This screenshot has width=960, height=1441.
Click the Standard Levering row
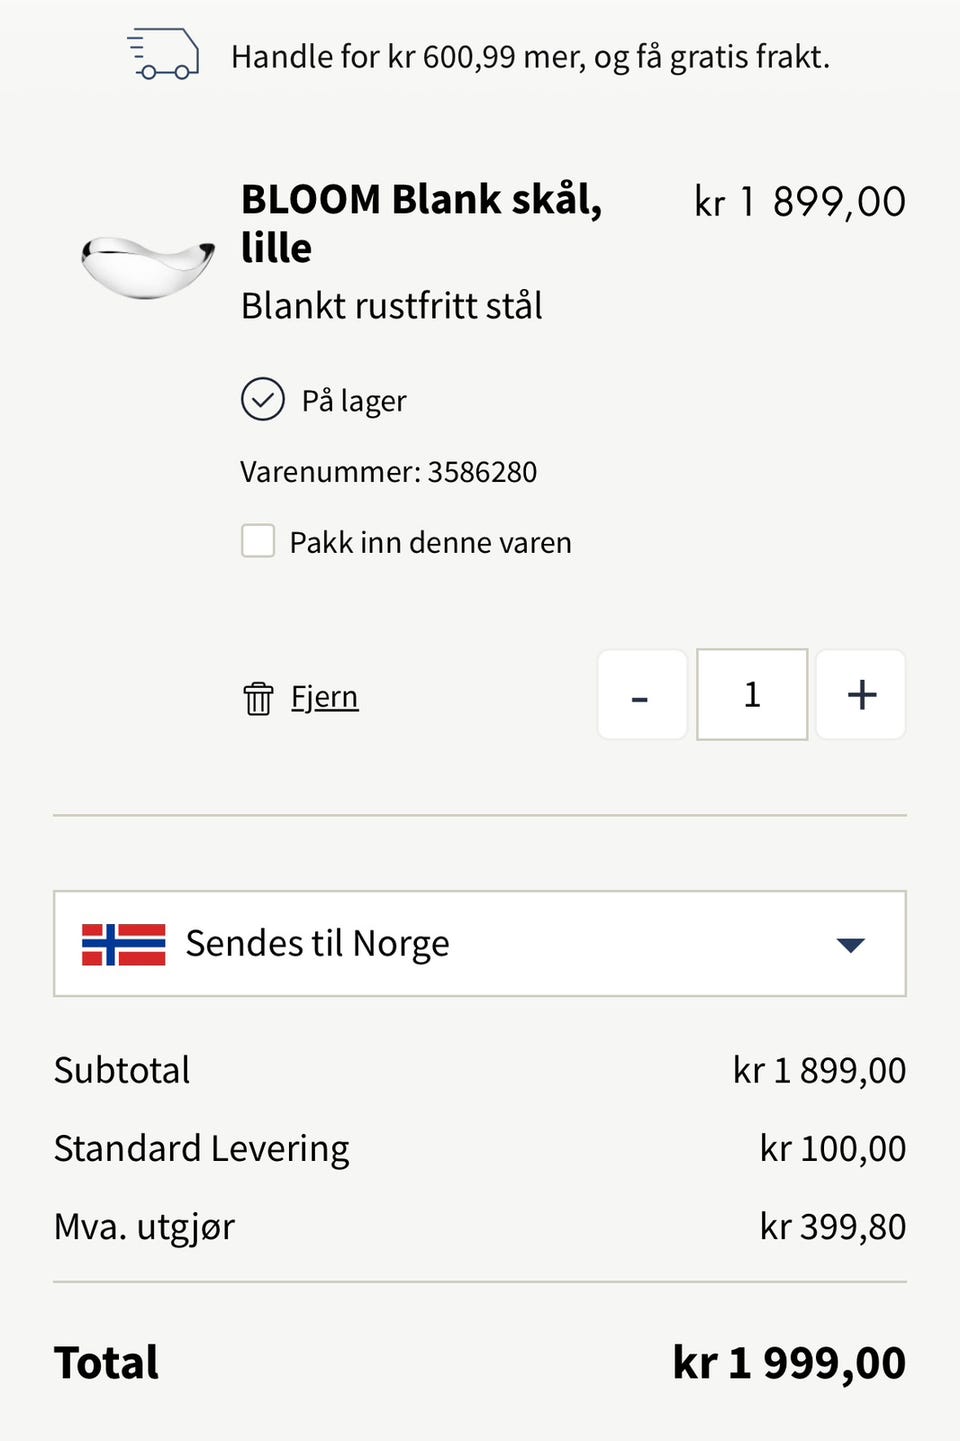(480, 1149)
